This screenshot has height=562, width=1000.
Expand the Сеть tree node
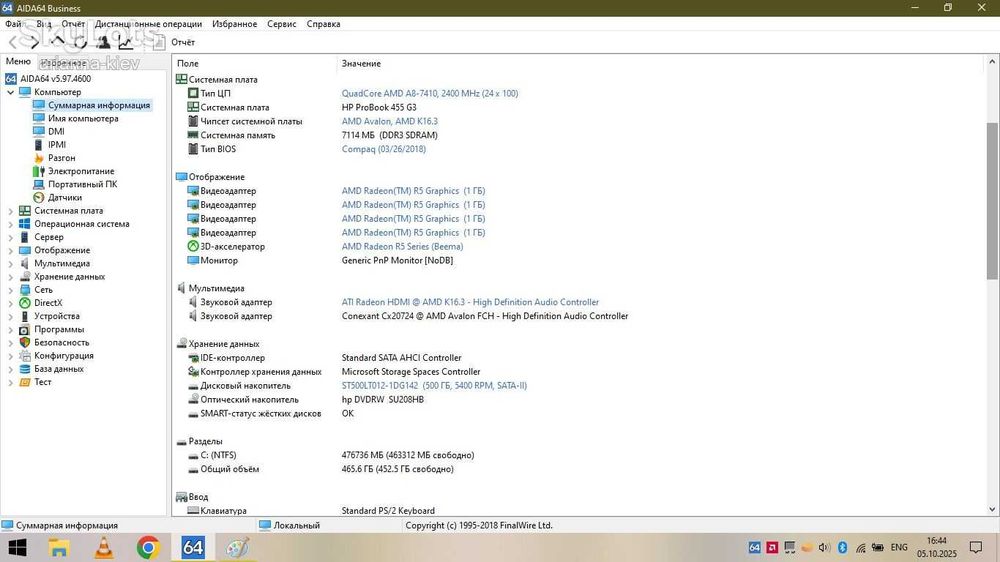10,290
